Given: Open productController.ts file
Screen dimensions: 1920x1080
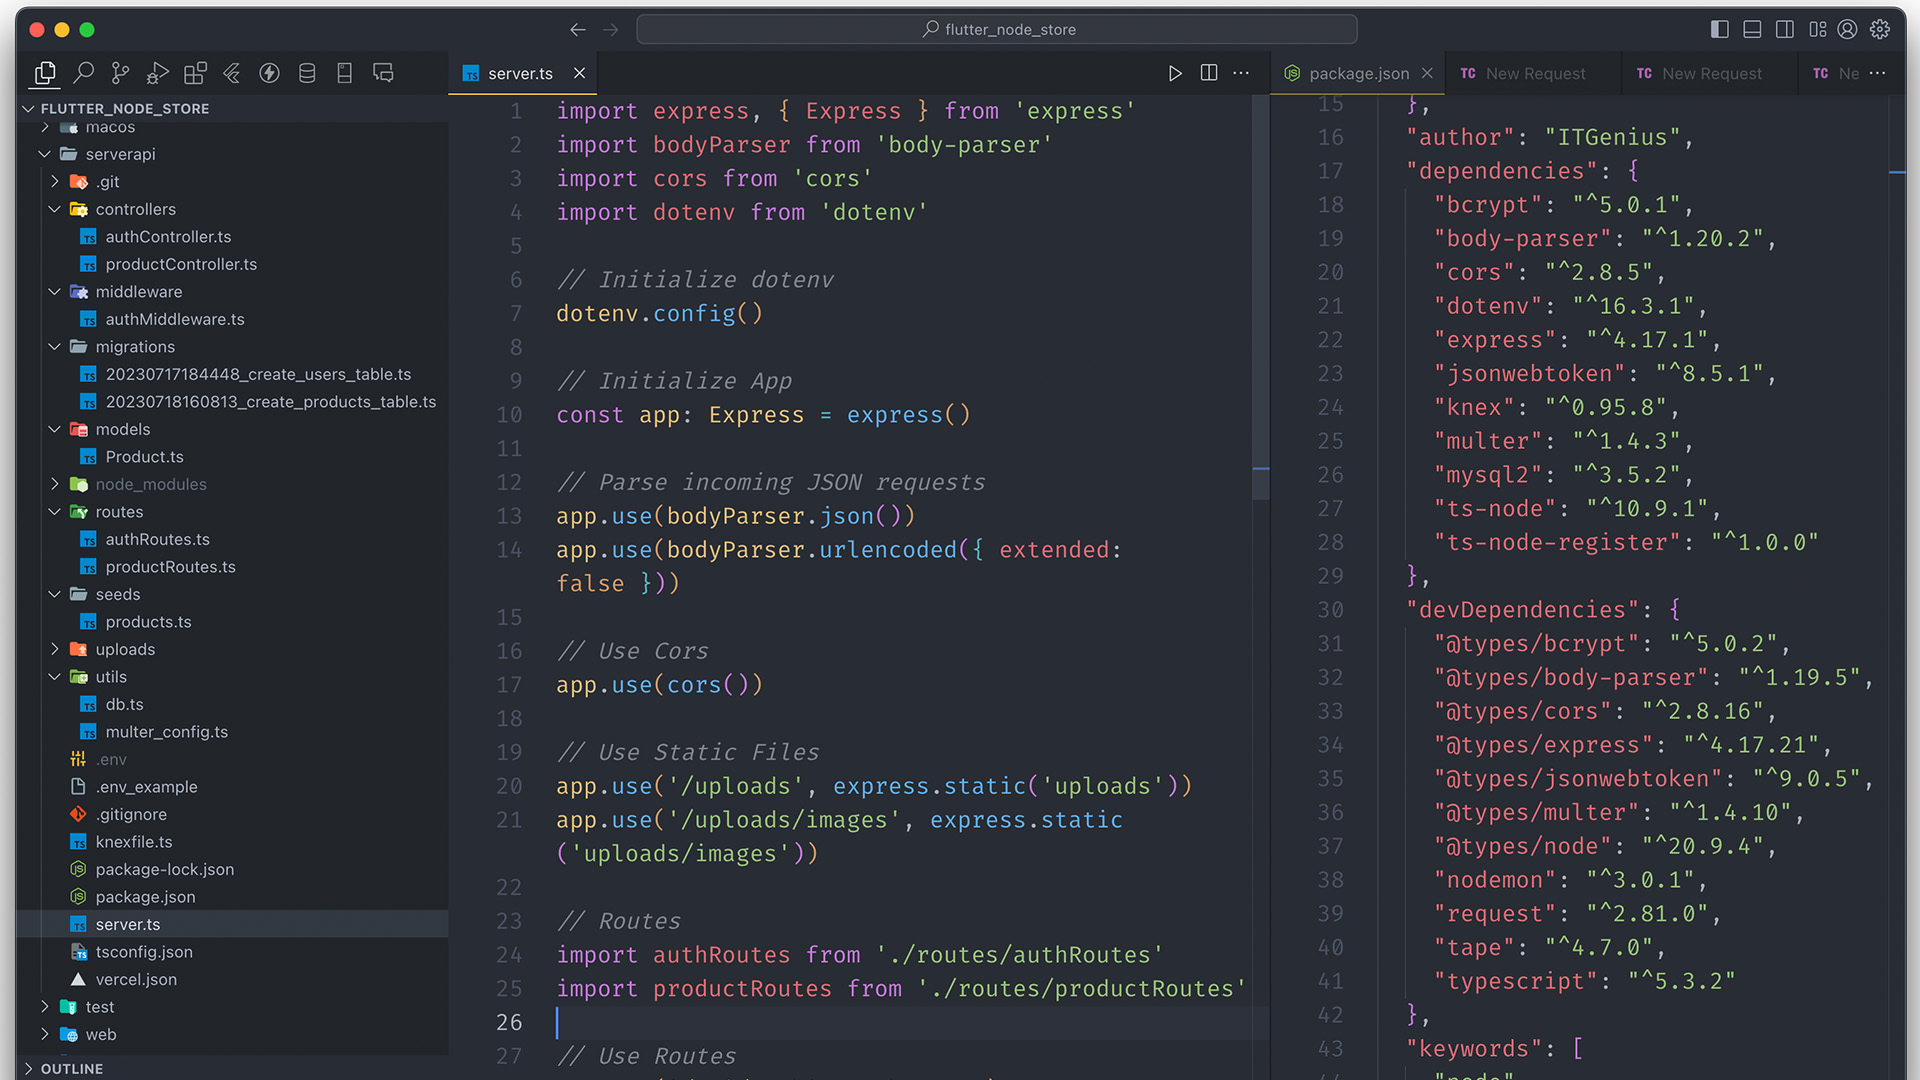Looking at the screenshot, I should tap(181, 264).
